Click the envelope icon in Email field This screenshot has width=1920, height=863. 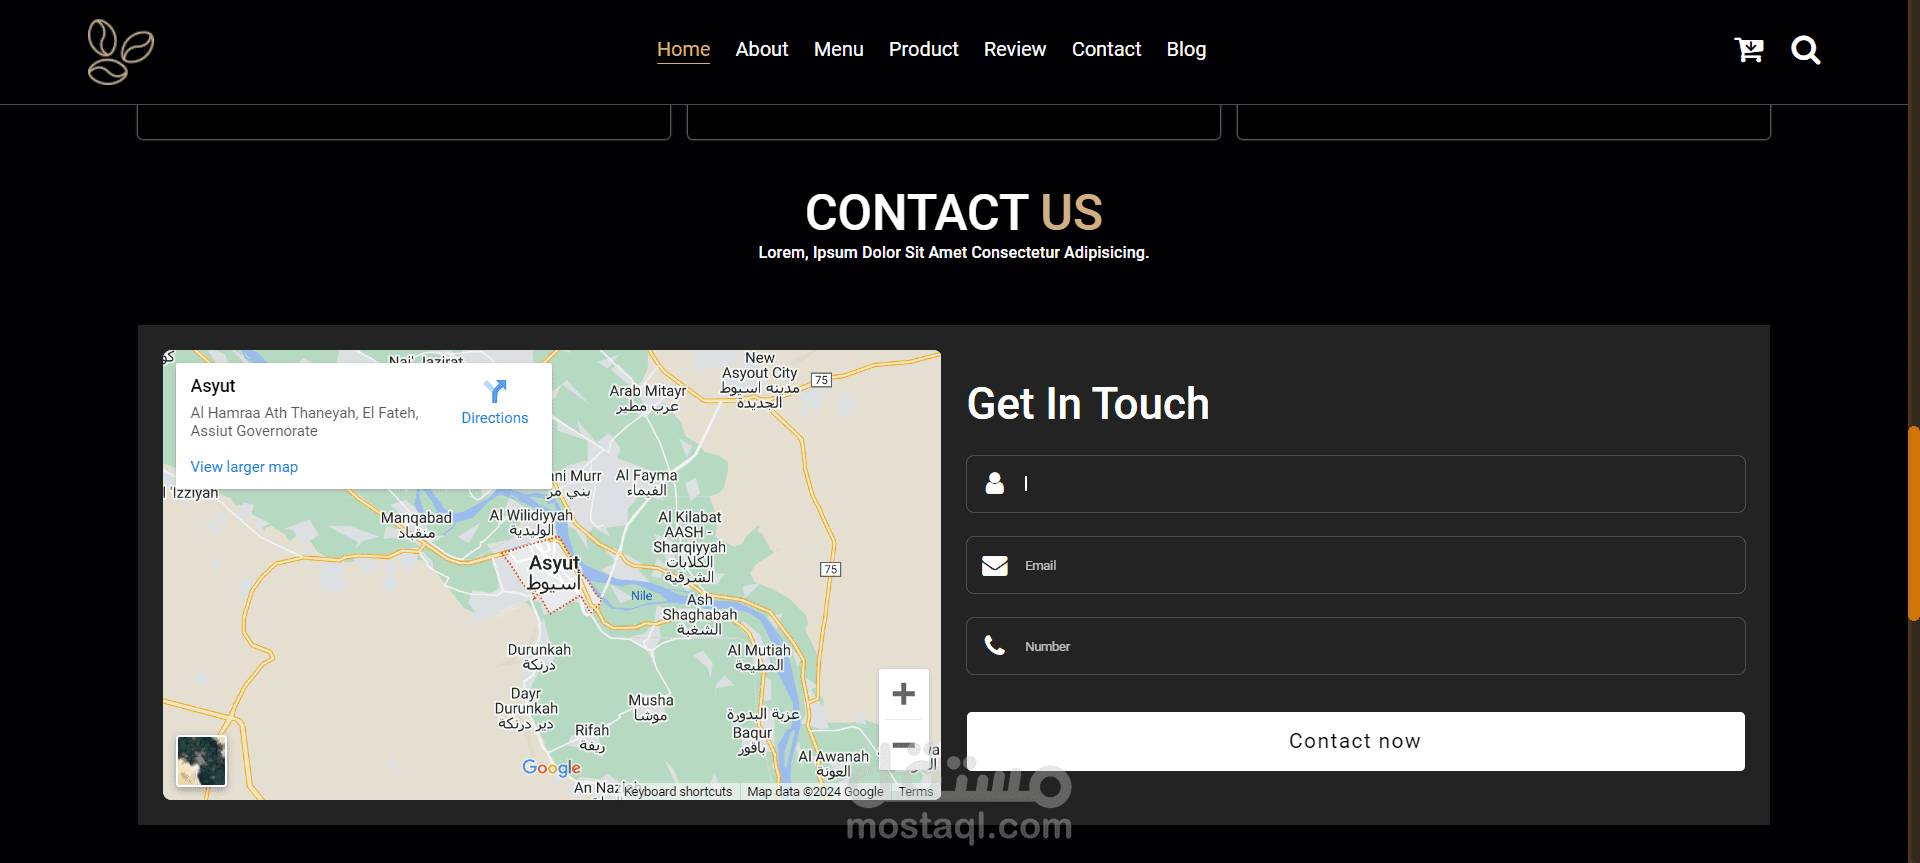click(995, 566)
